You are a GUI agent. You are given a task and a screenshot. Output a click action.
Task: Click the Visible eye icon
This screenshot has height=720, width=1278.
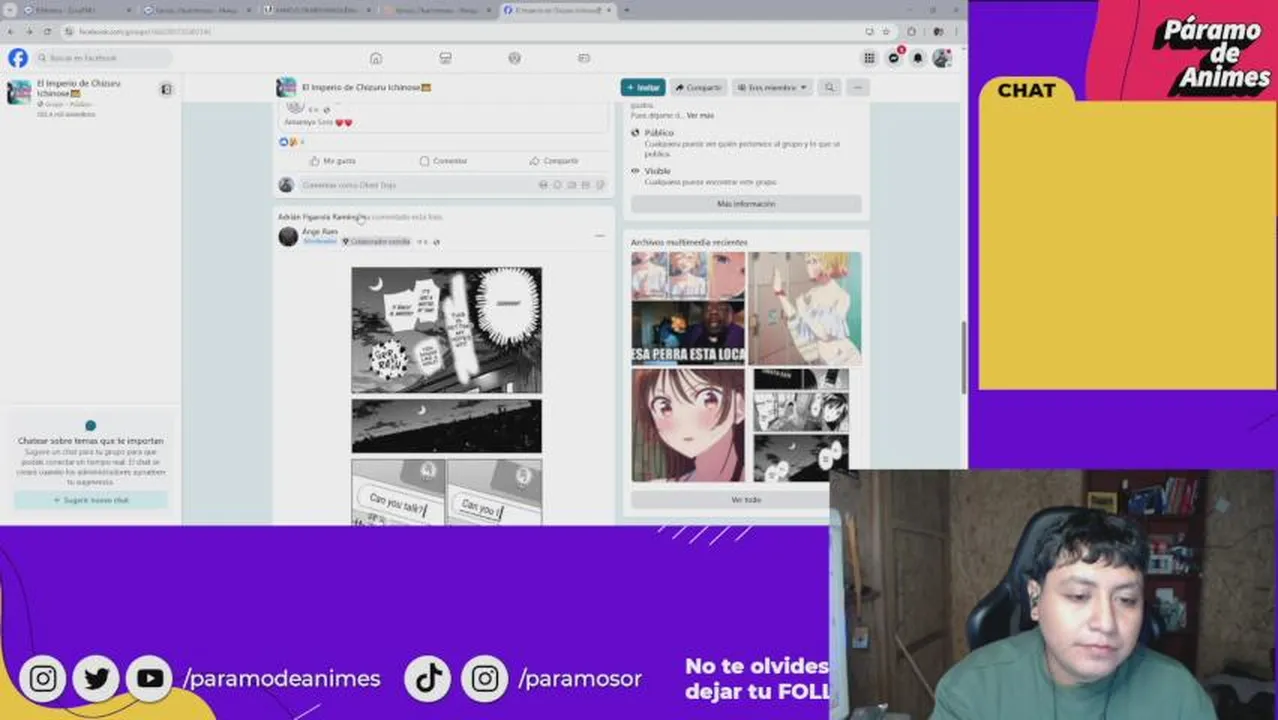tap(636, 171)
